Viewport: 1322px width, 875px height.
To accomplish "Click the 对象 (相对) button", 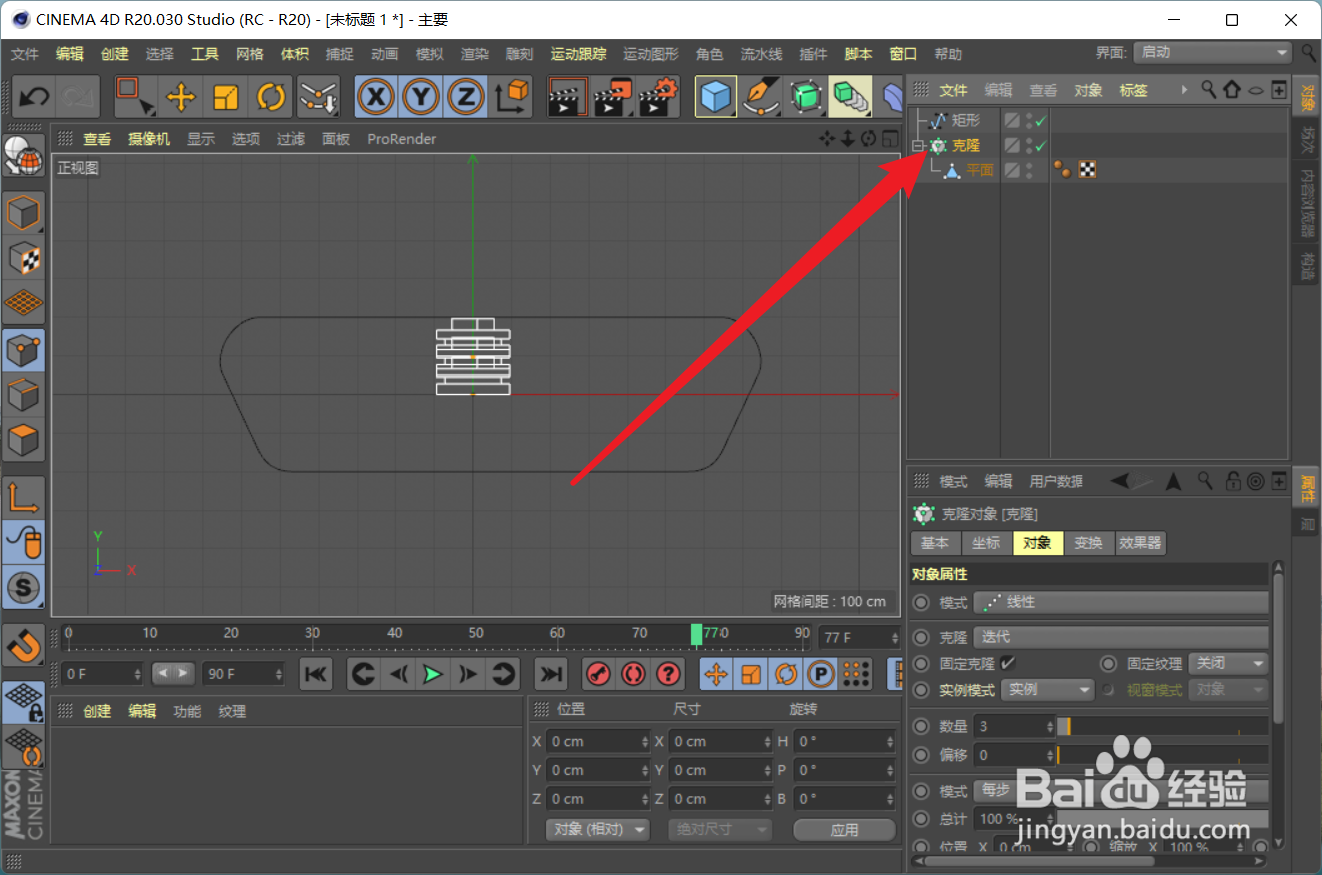I will (597, 829).
